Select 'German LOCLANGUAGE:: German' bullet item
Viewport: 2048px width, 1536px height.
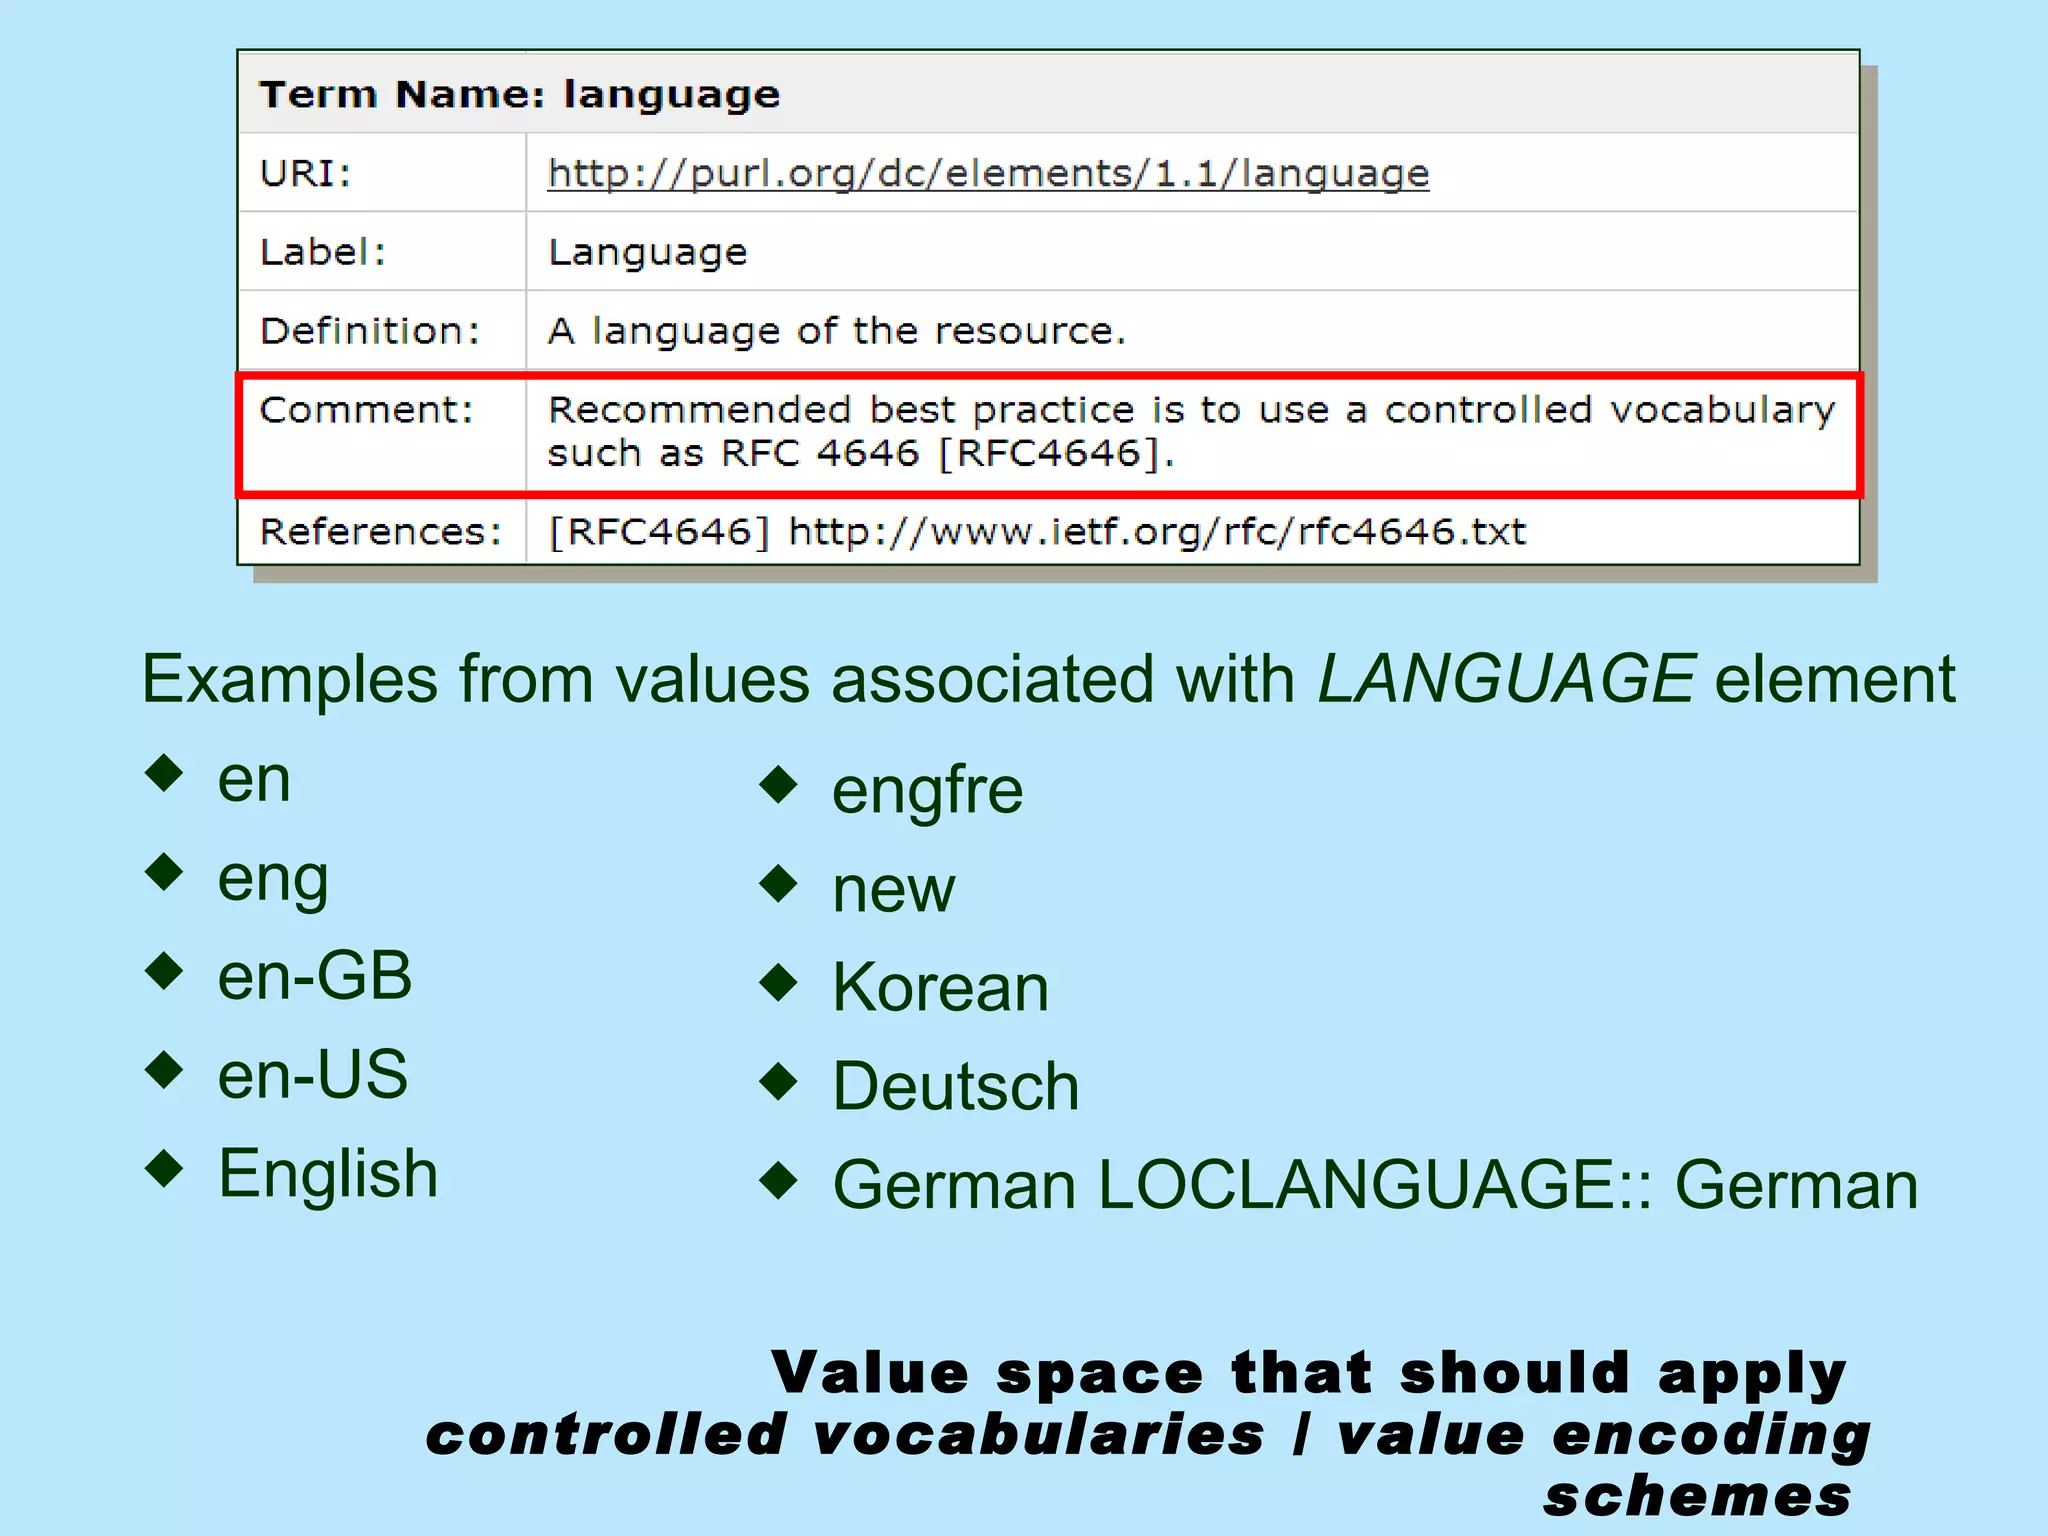[x=1376, y=1186]
